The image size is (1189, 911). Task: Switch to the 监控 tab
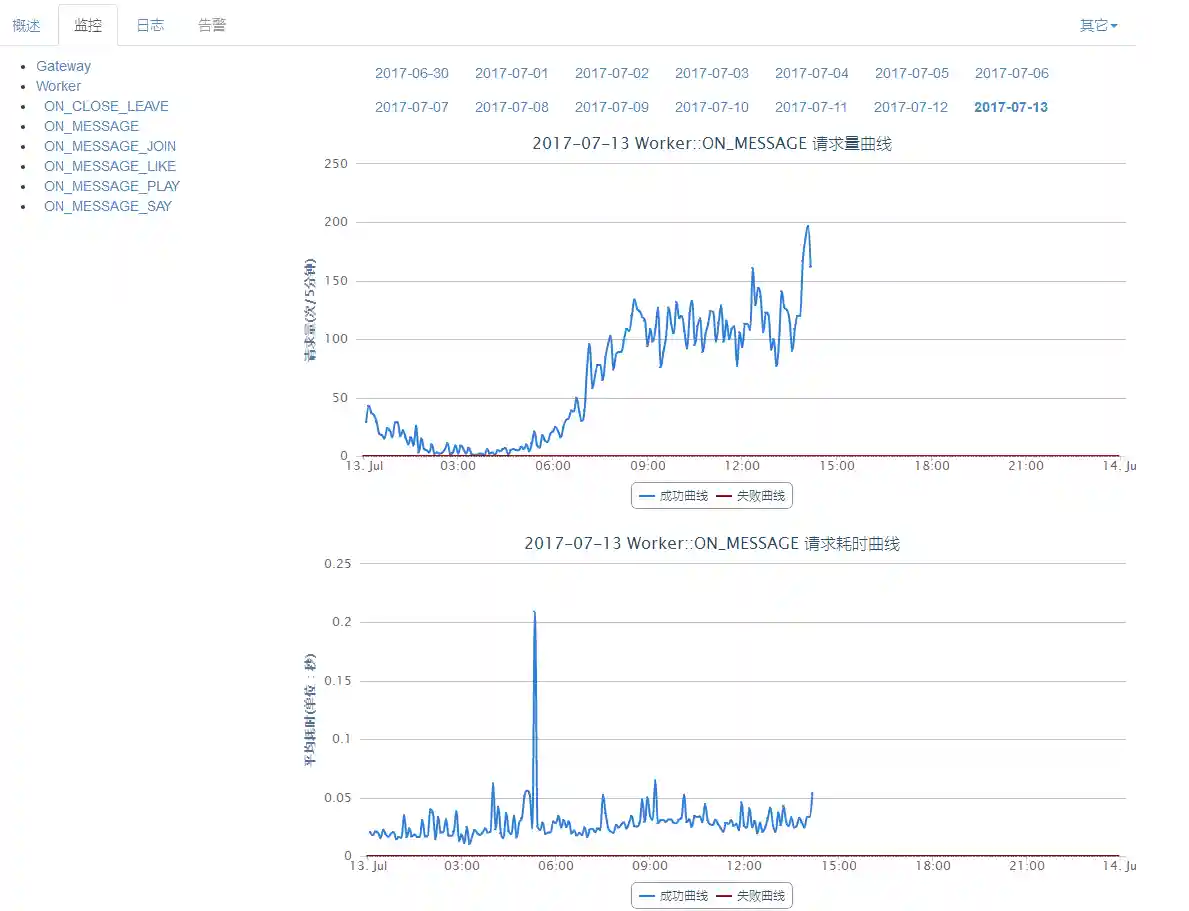(x=88, y=26)
